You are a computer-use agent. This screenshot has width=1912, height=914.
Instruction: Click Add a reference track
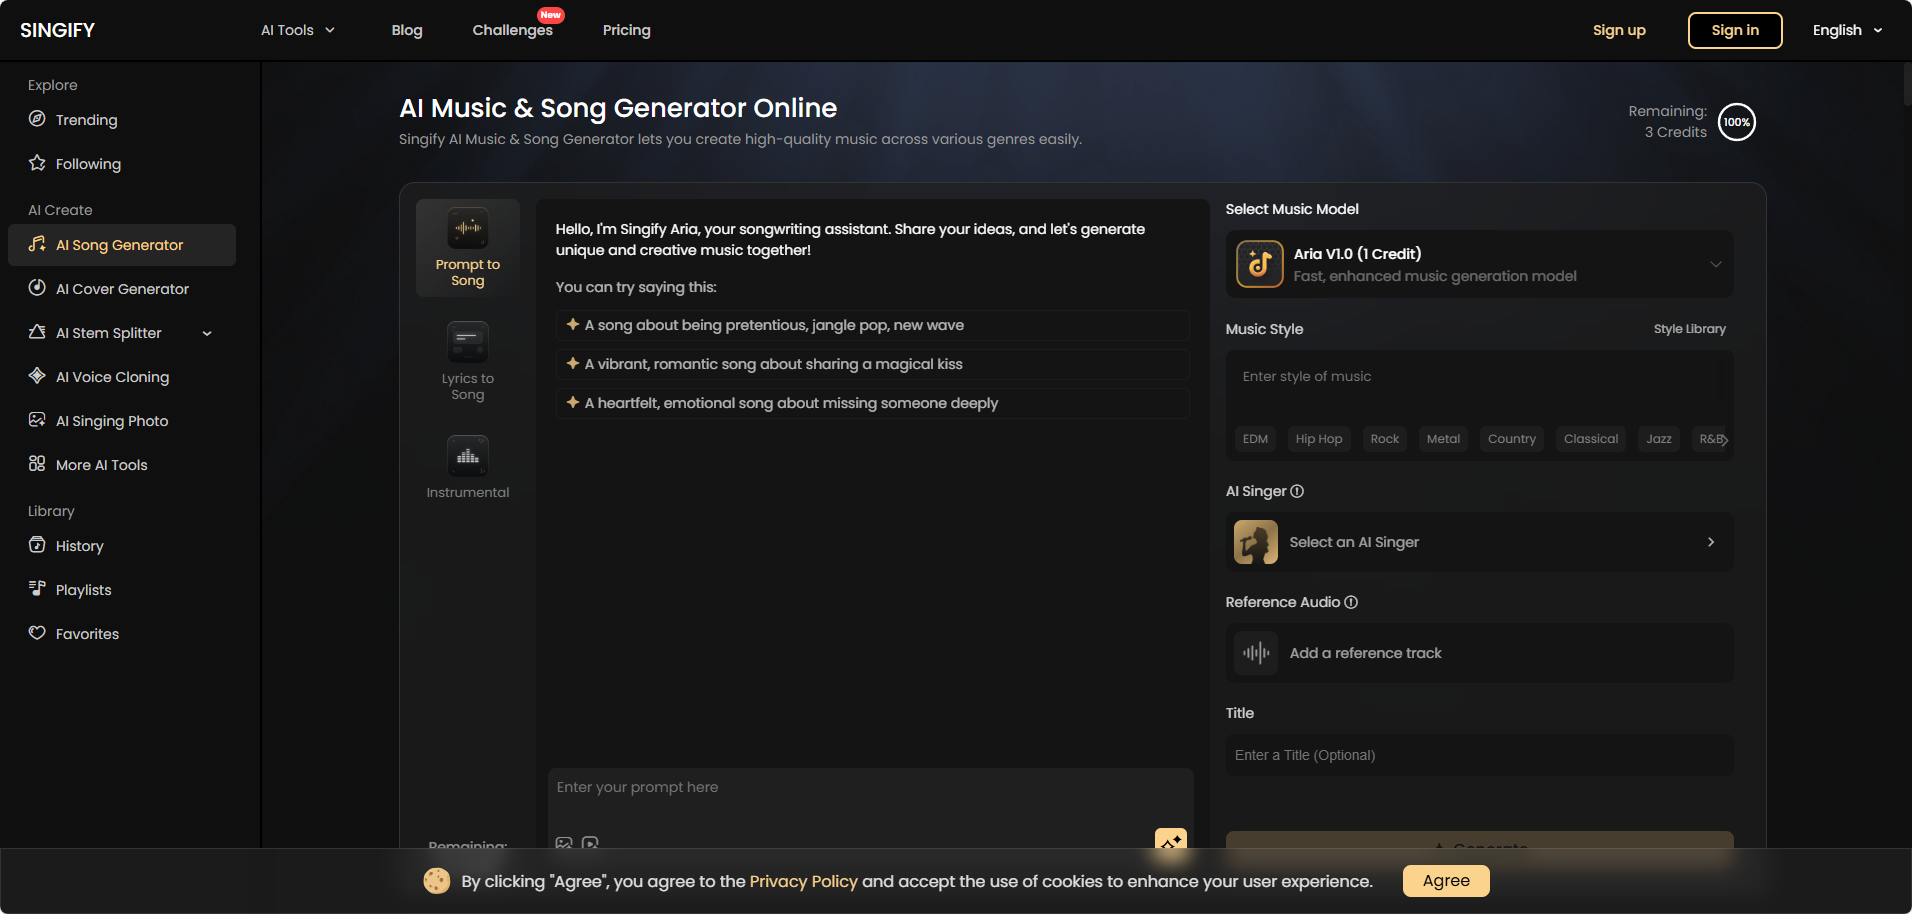click(x=1479, y=653)
